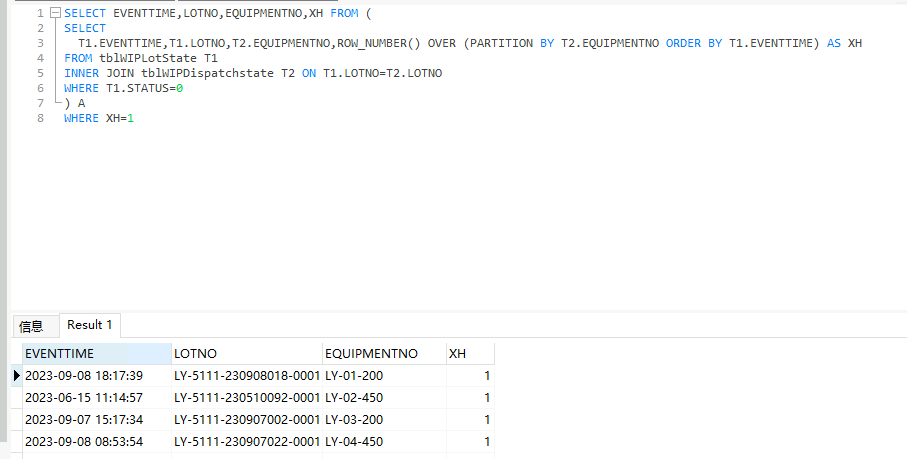
Task: Select cell LY-5111-230510092-0001
Action: pos(247,398)
